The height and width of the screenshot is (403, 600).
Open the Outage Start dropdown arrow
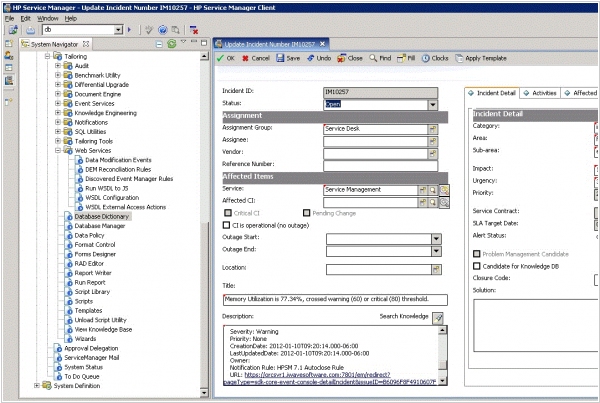tap(436, 239)
